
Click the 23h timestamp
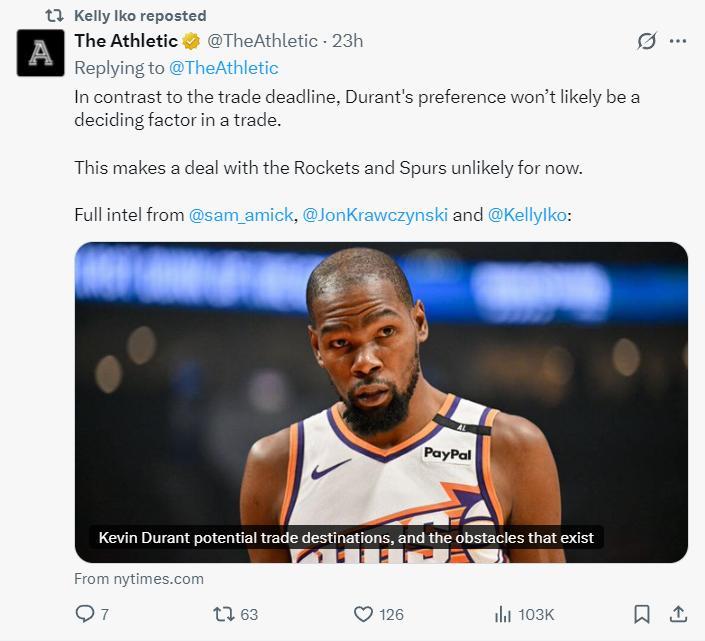[347, 41]
